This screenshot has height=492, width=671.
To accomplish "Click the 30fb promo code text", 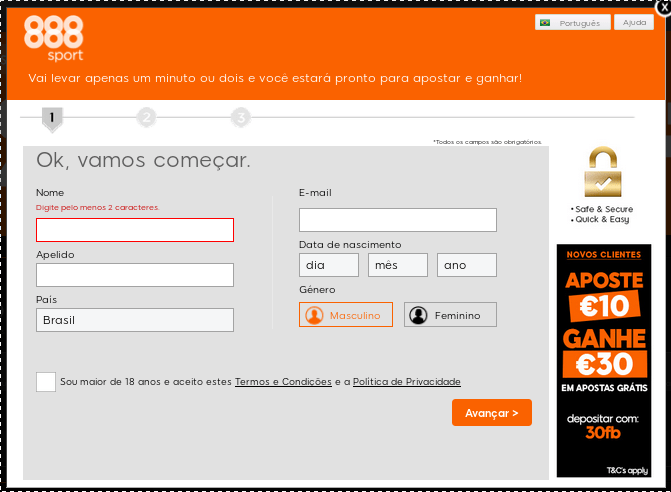I will [603, 433].
